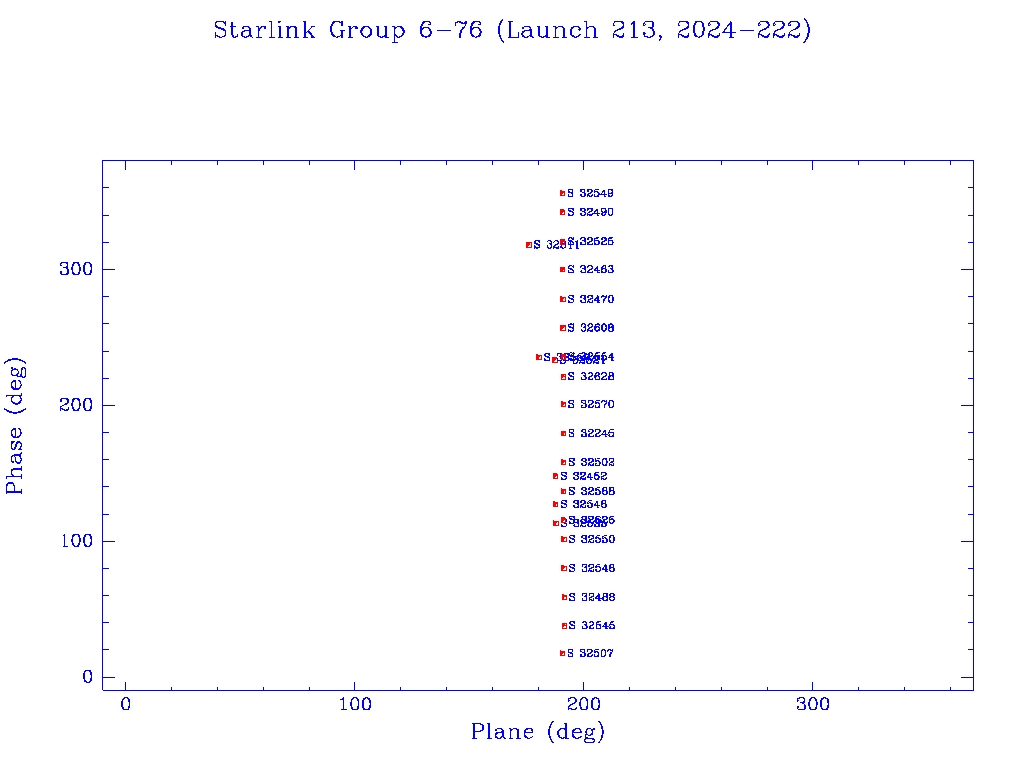
Task: Click the 100 tick label on the x-axis
Action: [x=355, y=705]
